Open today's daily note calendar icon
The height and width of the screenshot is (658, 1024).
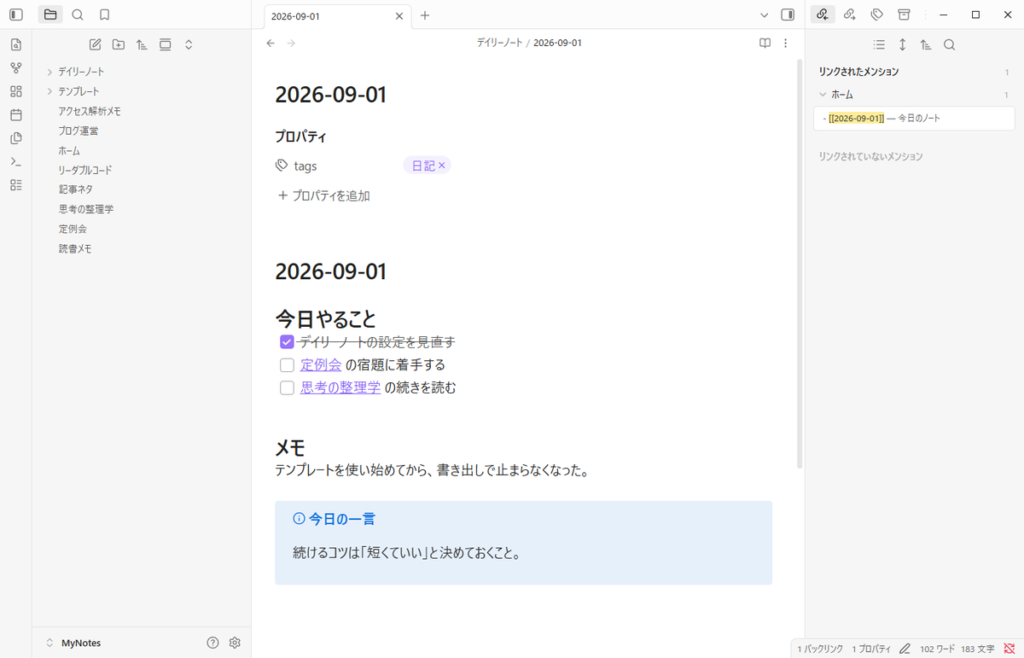tap(16, 115)
